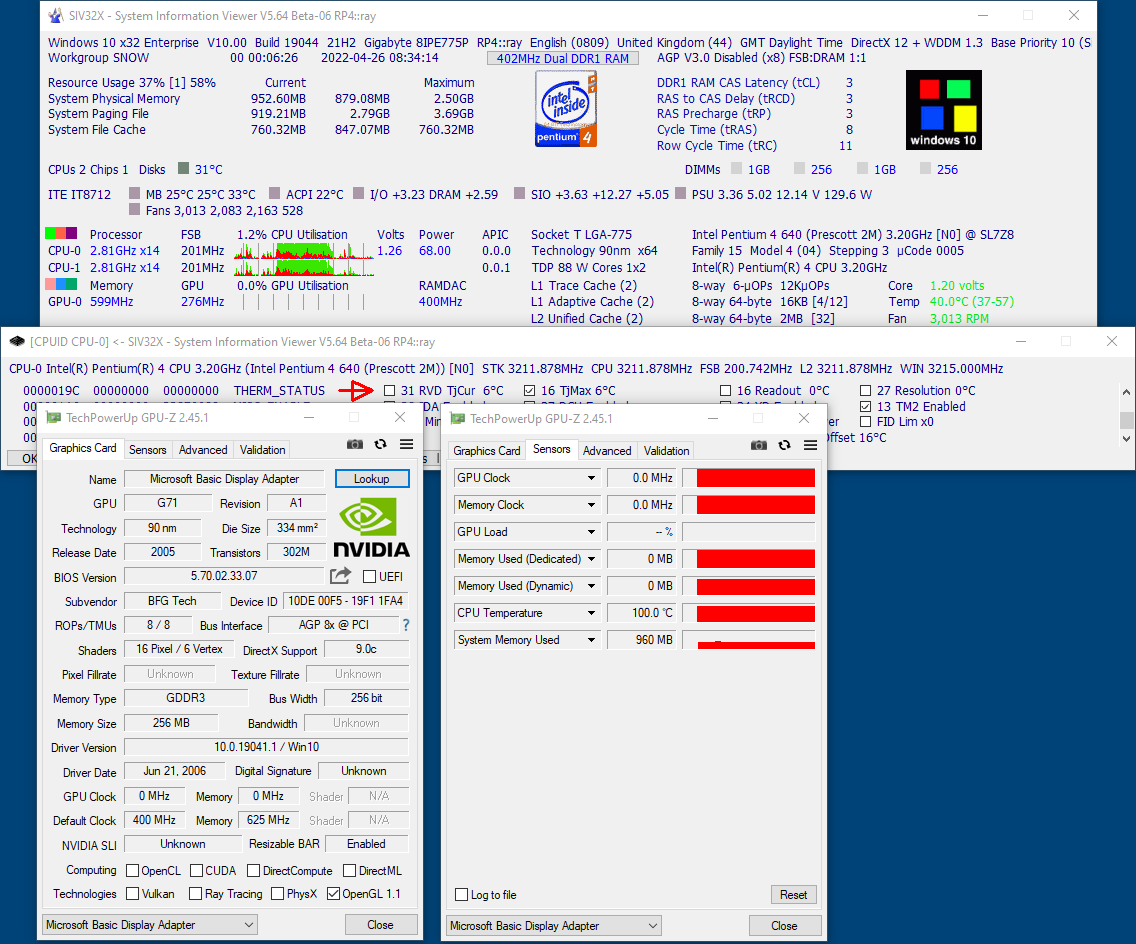The width and height of the screenshot is (1136, 944).
Task: Click the Windows 10 logo in SIV
Action: click(944, 110)
